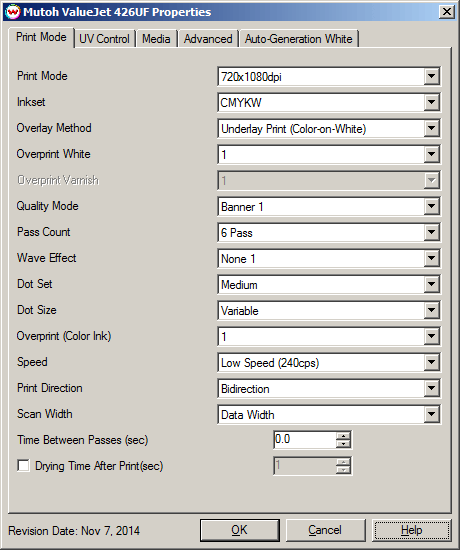Open the Quality Mode Banner 1 dropdown
Viewport: 460px width, 550px height.
[x=329, y=206]
